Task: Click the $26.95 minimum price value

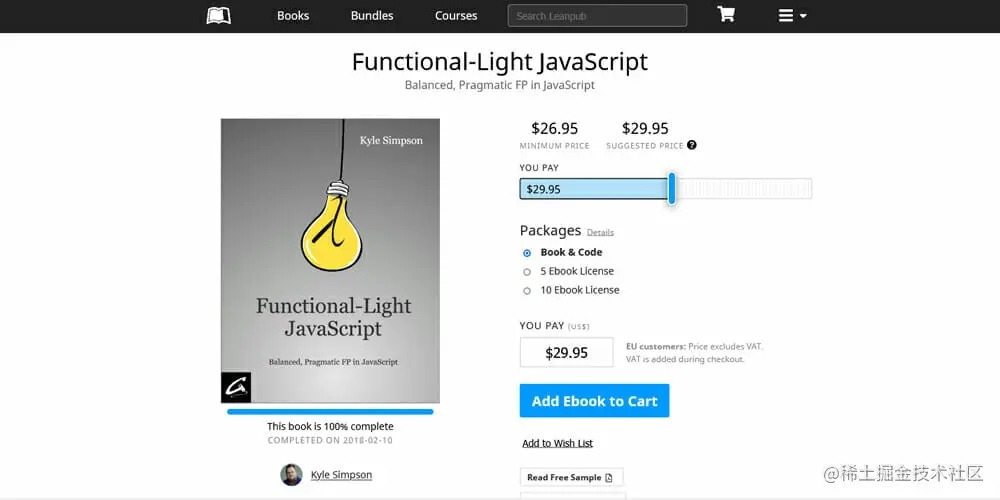Action: click(x=555, y=129)
